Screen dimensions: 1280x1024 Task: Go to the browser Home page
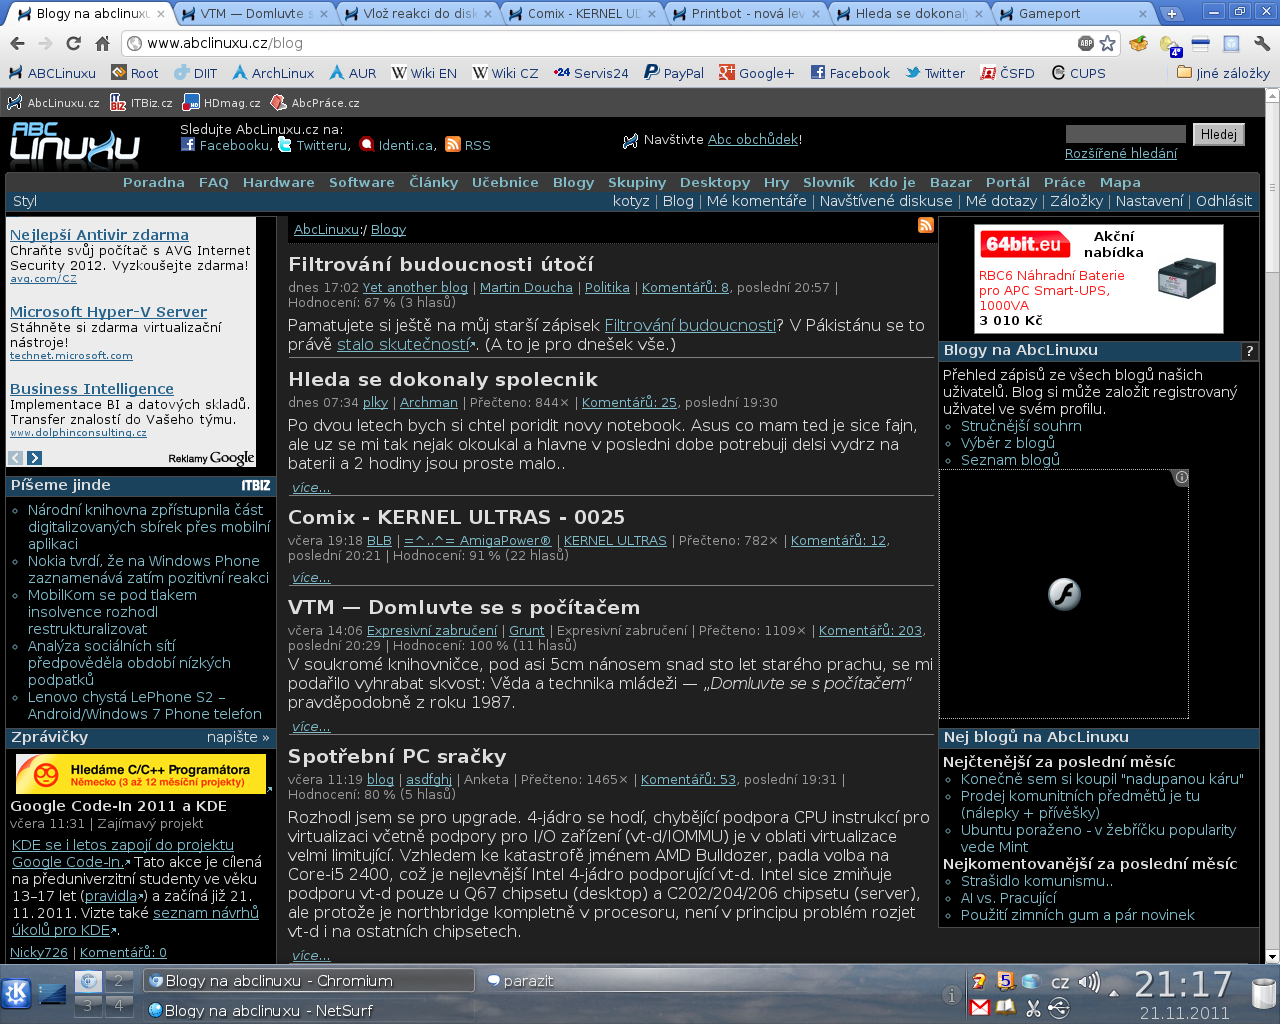[102, 43]
